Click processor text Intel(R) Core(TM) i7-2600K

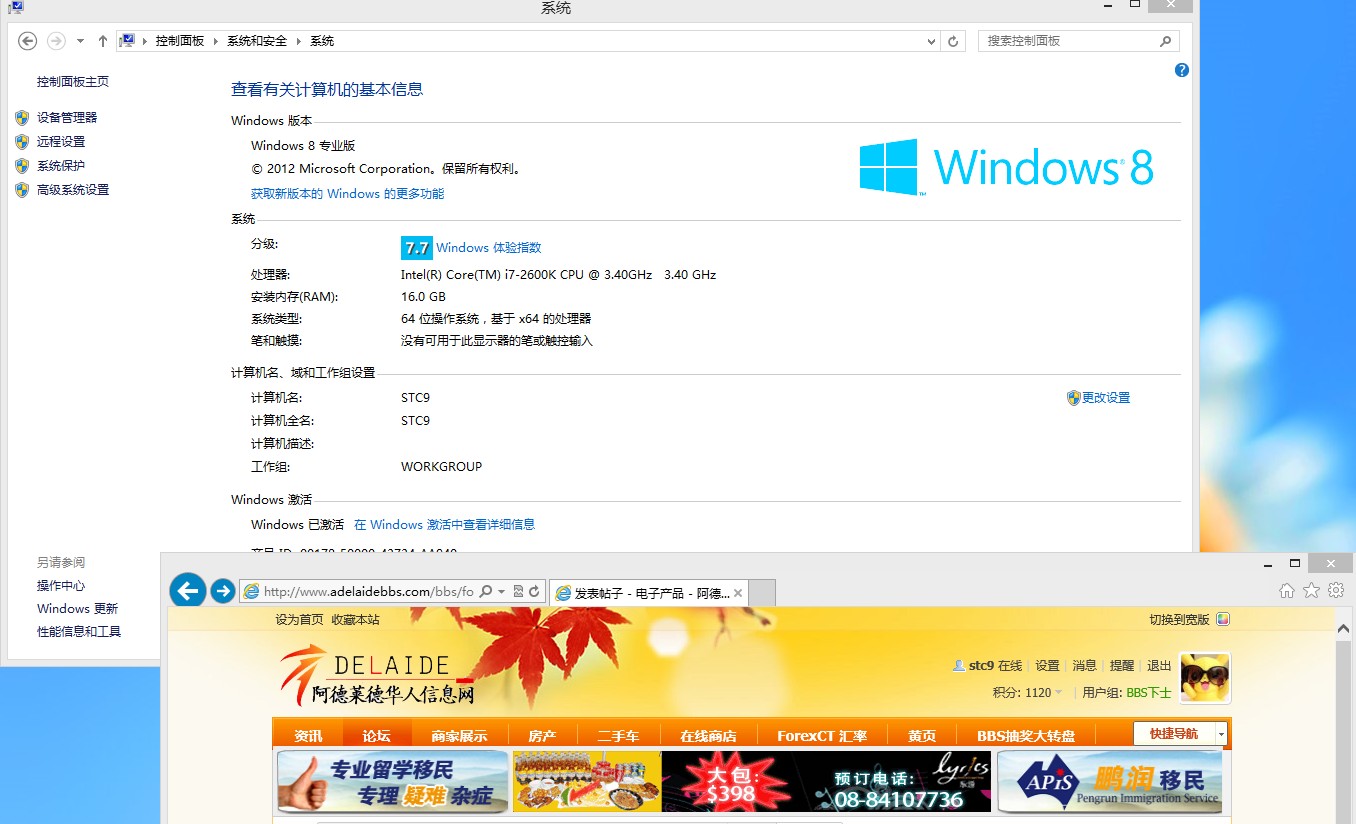[558, 275]
